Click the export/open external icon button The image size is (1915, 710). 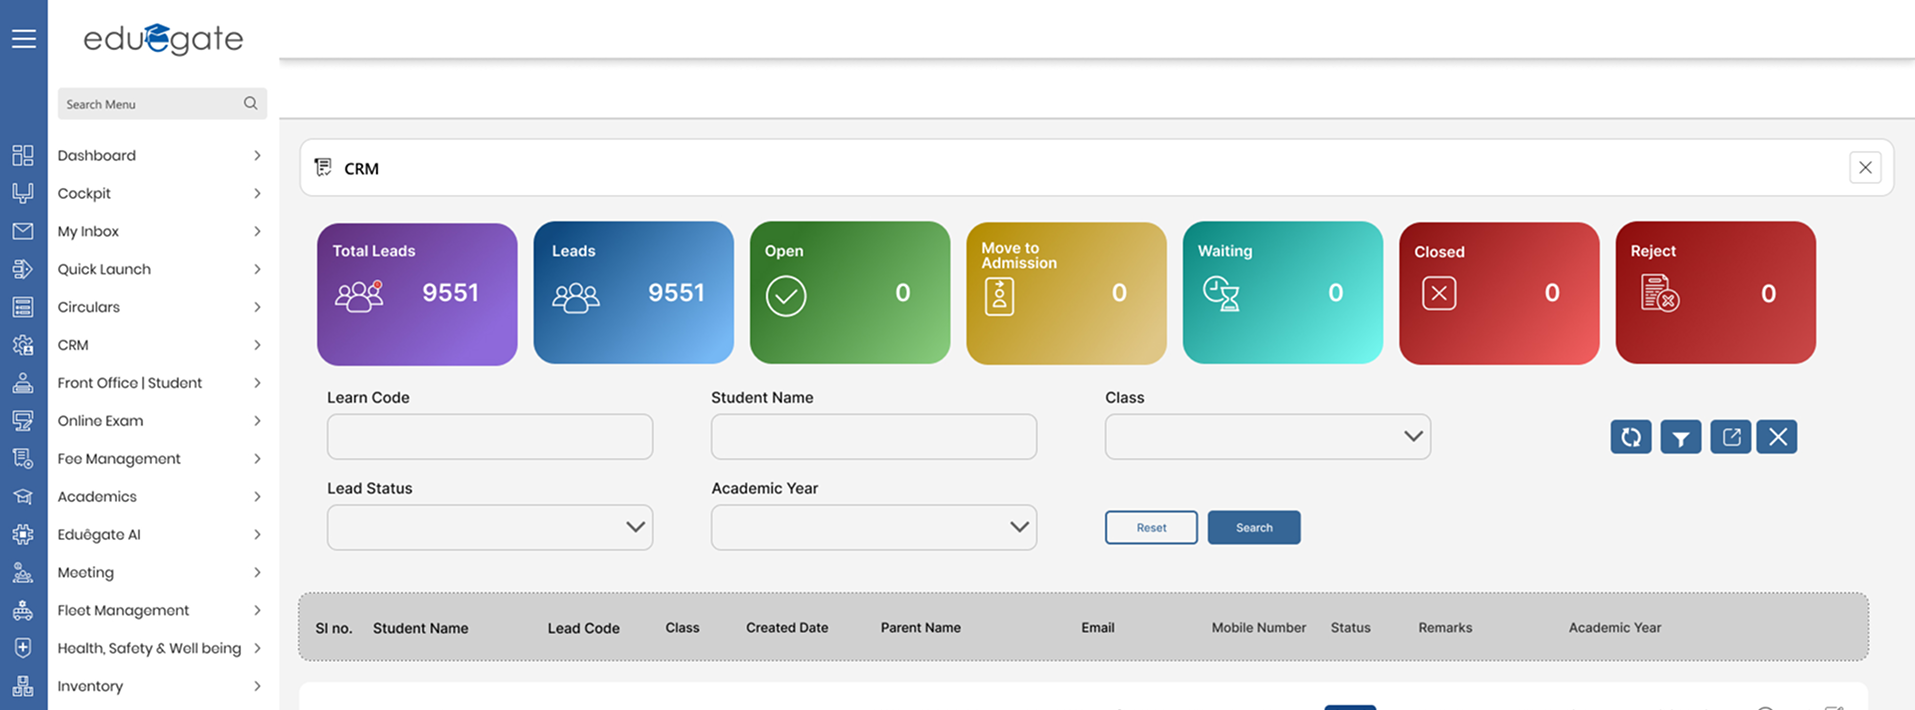point(1731,437)
